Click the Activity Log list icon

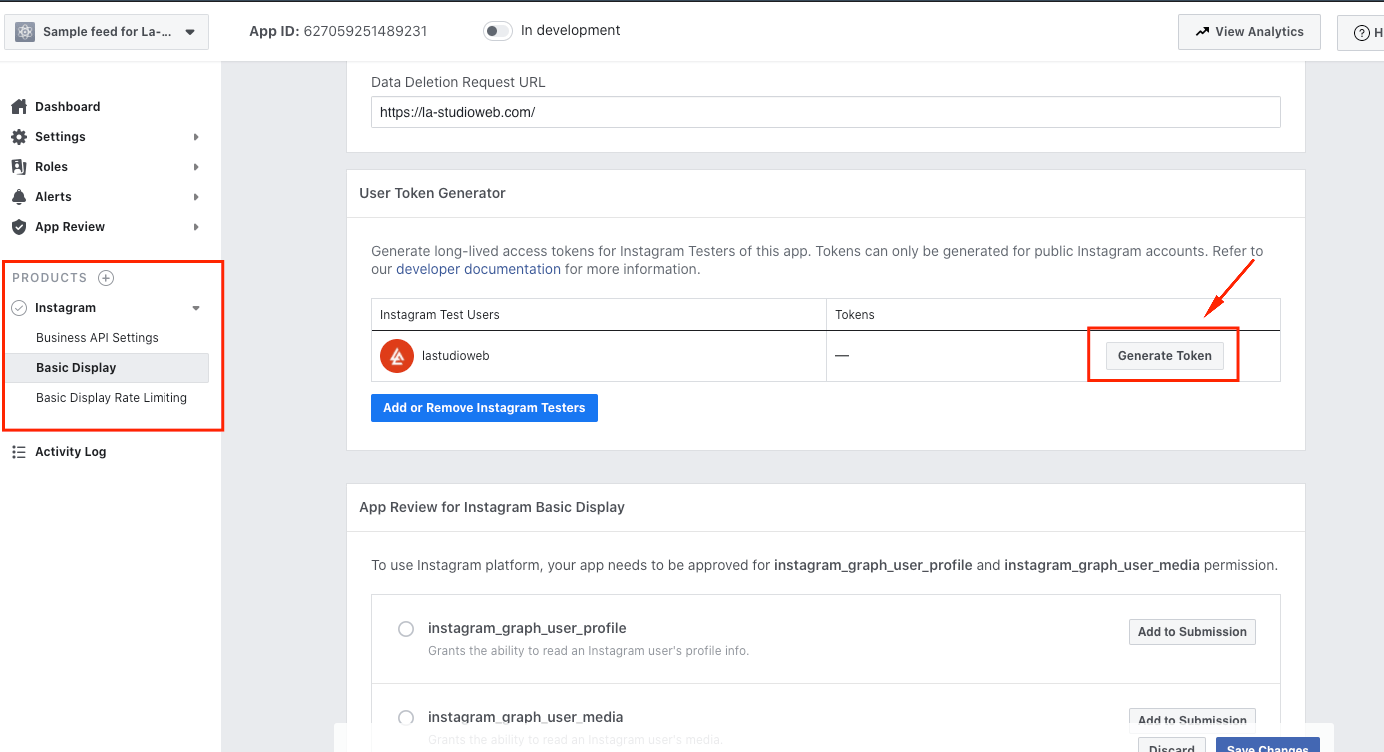[18, 452]
